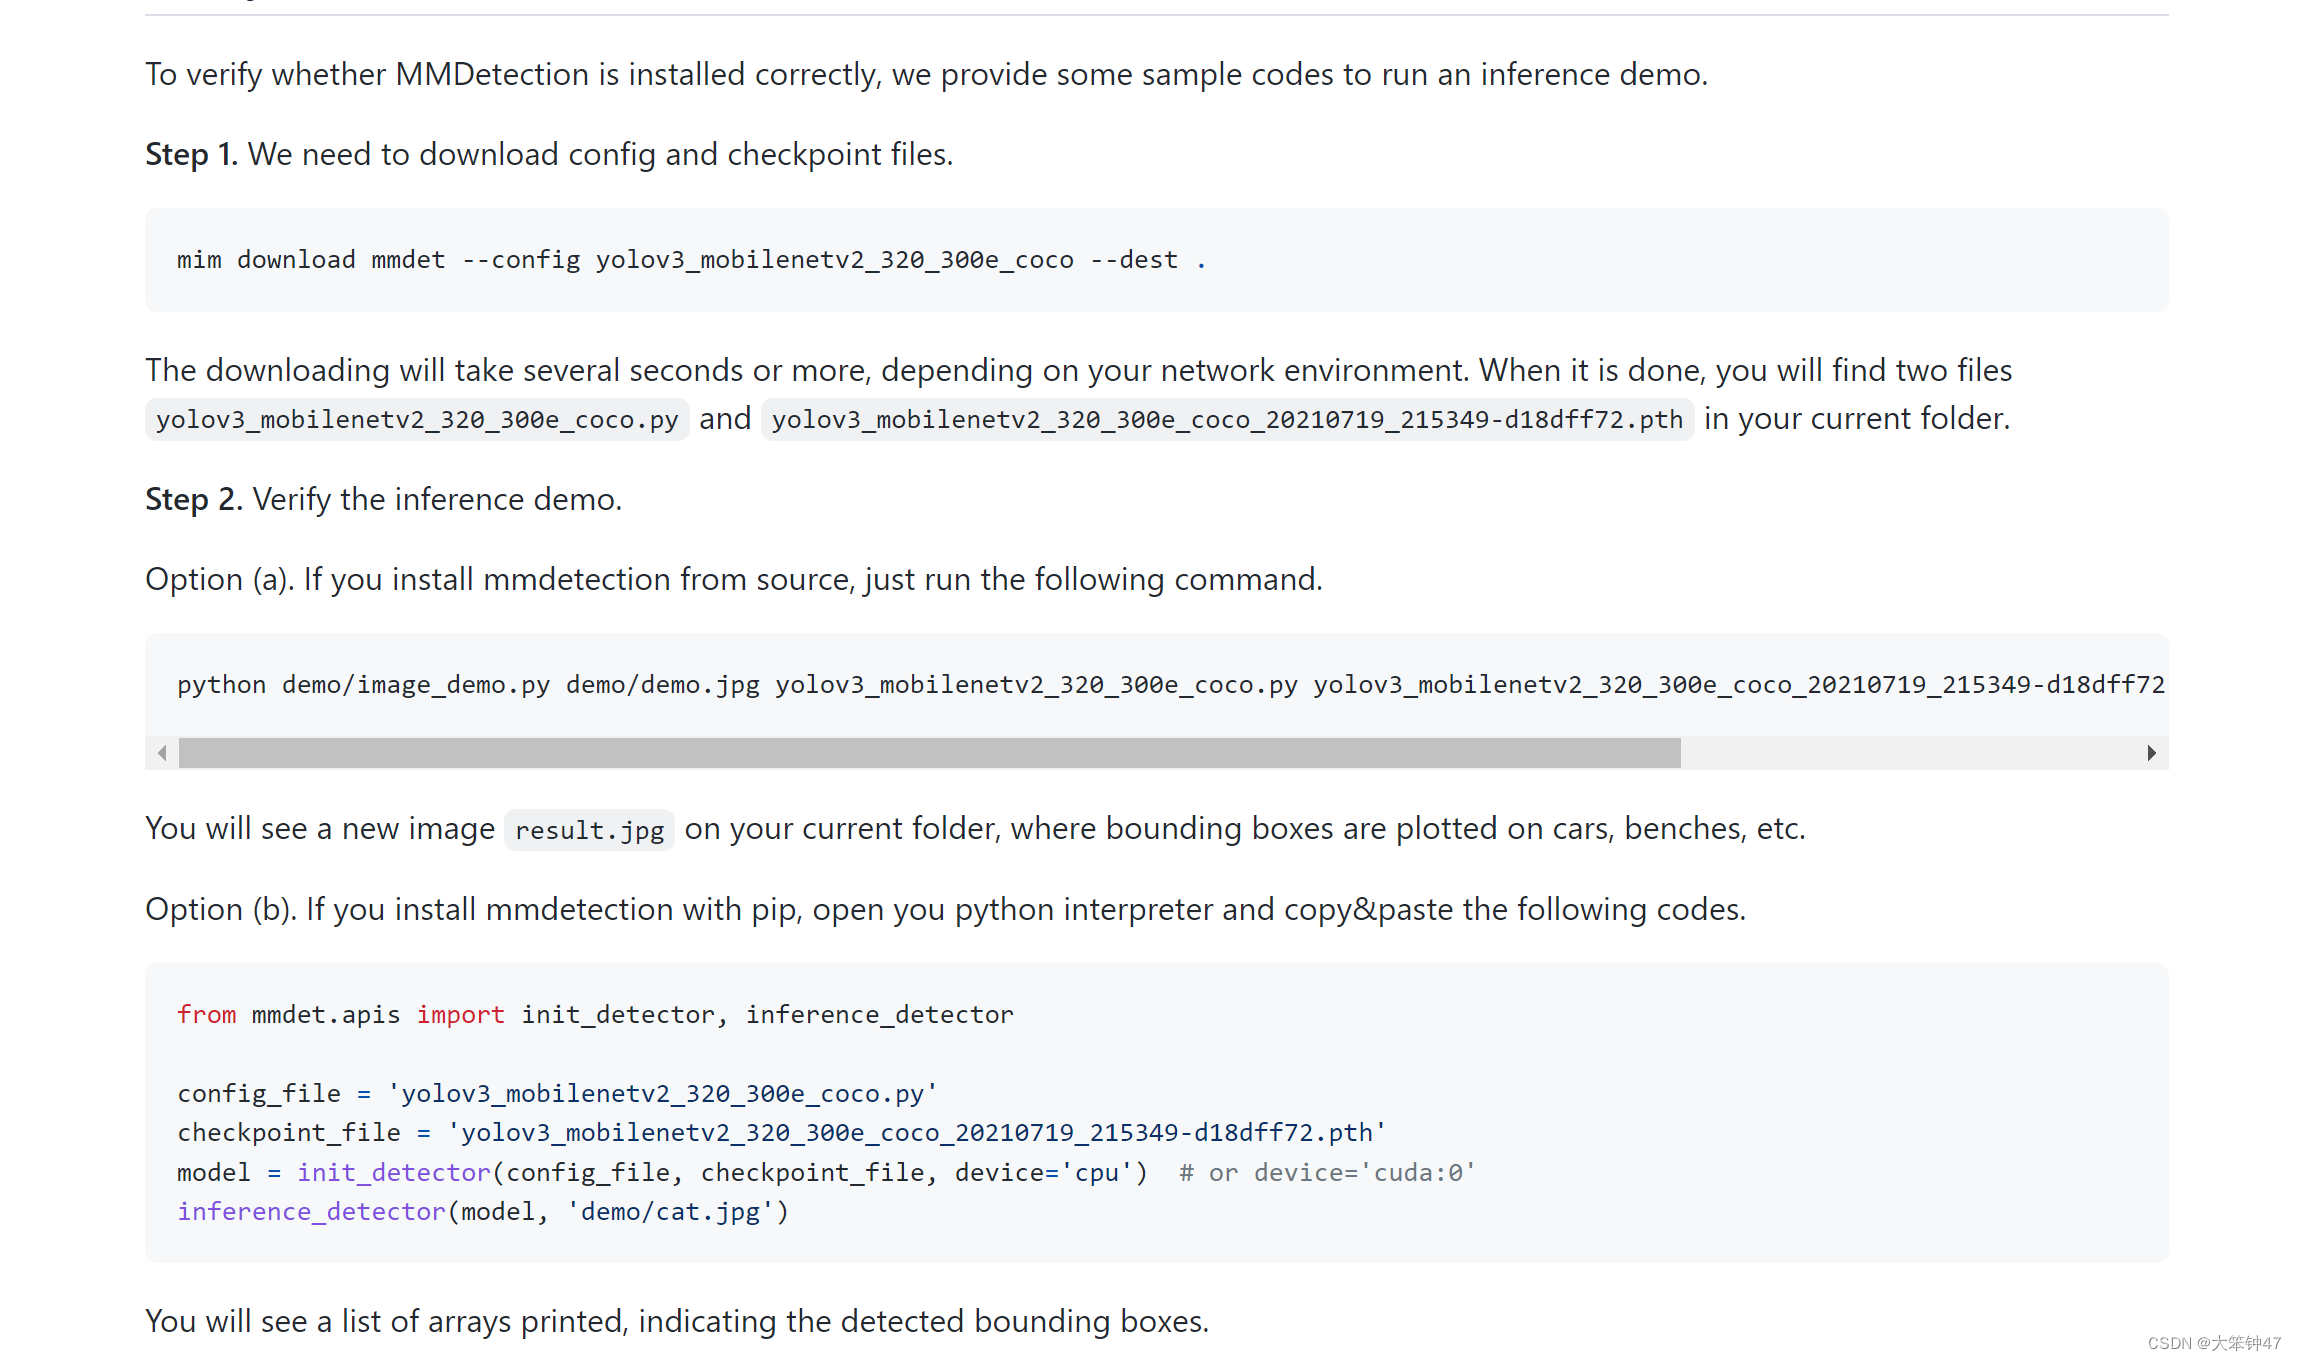Click the checkpoint_file assignment line
This screenshot has height=1361, width=2297.
(781, 1133)
